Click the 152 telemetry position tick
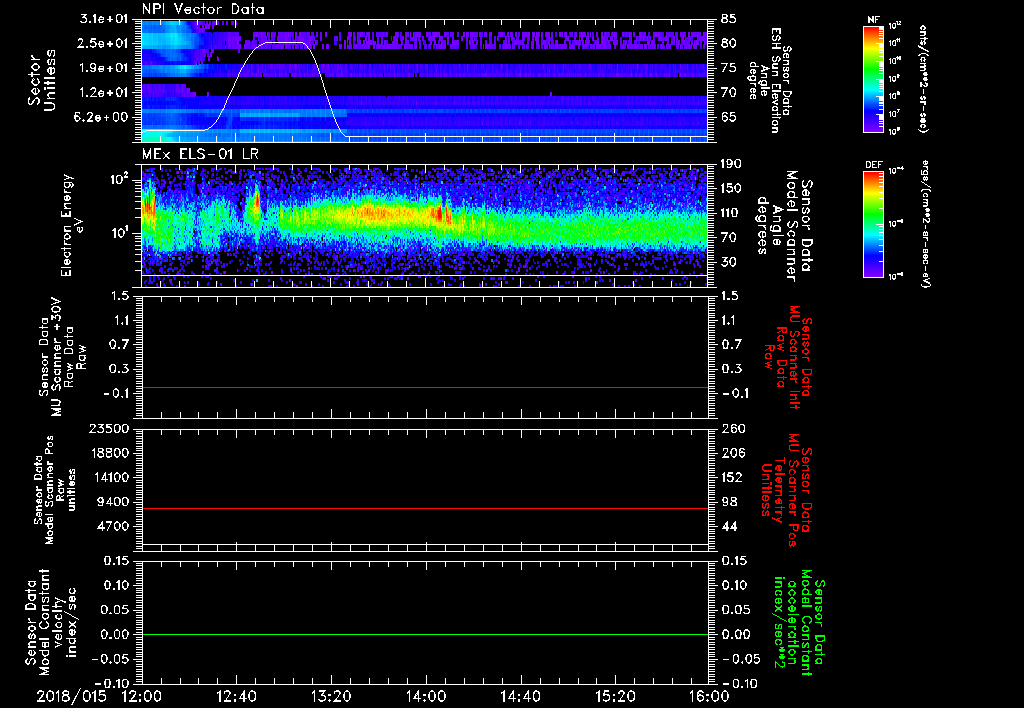This screenshot has height=708, width=1024. [x=732, y=477]
